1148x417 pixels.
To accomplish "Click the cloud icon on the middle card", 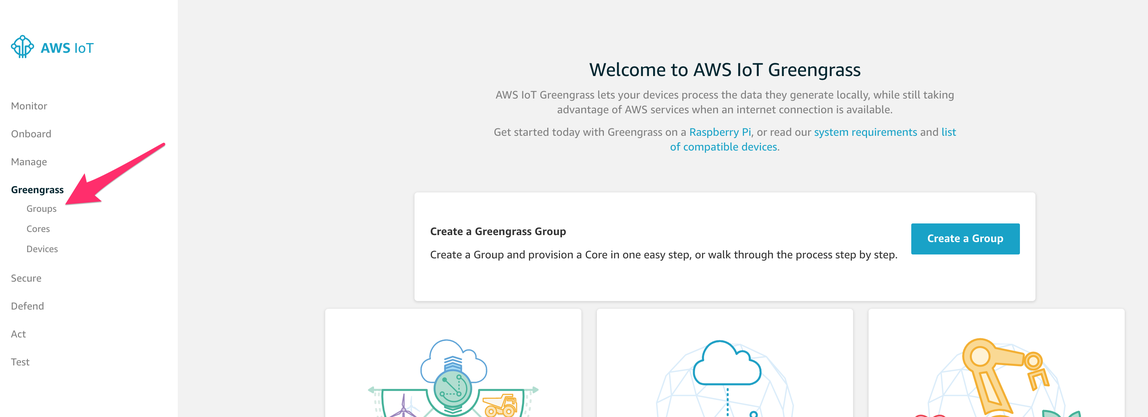I will click(x=727, y=362).
